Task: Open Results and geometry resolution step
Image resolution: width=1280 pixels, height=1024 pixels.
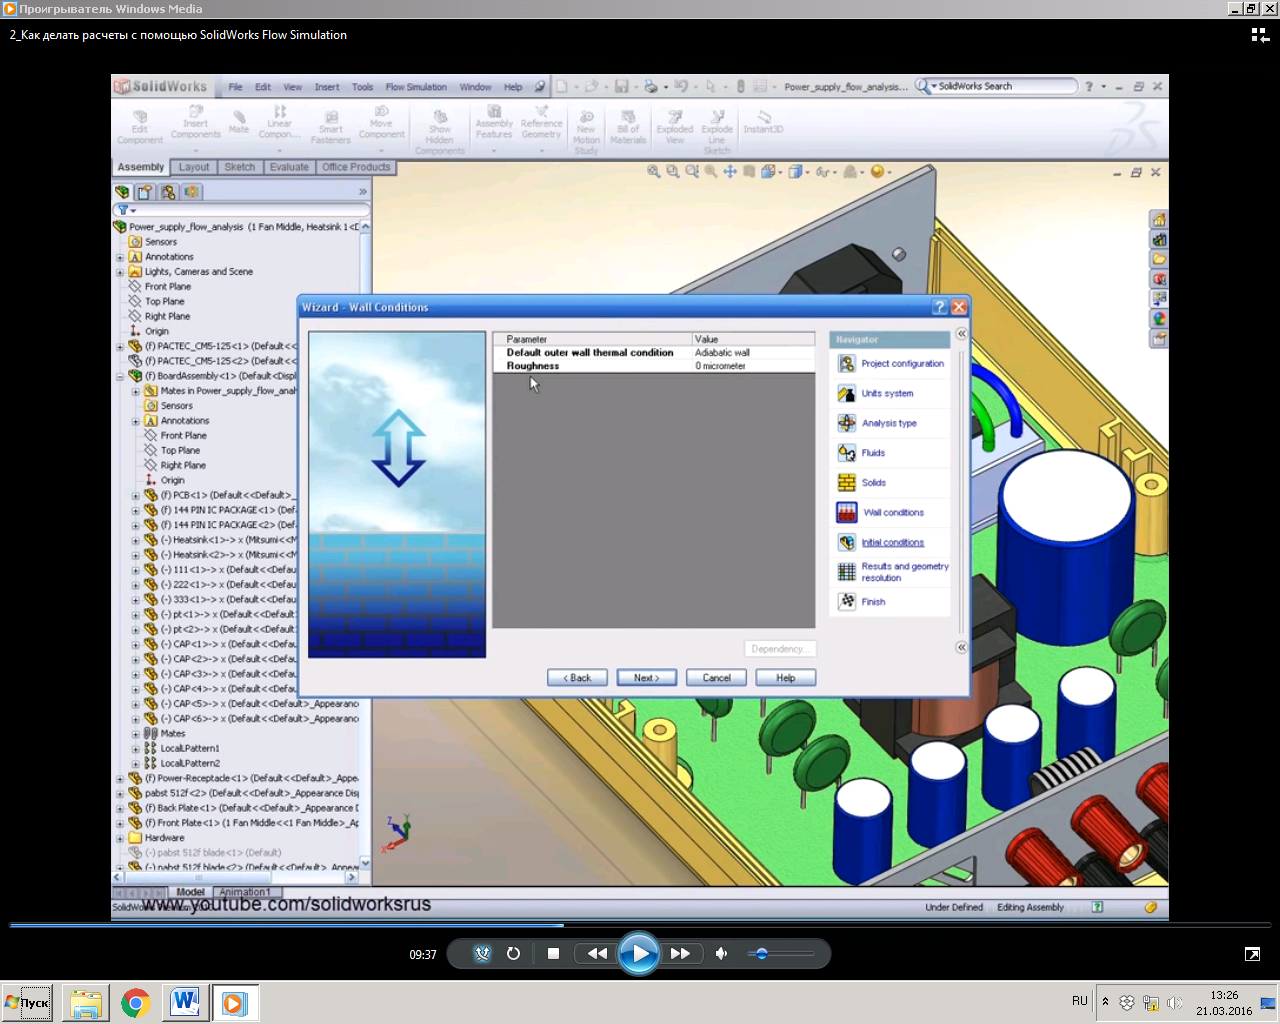Action: coord(893,572)
